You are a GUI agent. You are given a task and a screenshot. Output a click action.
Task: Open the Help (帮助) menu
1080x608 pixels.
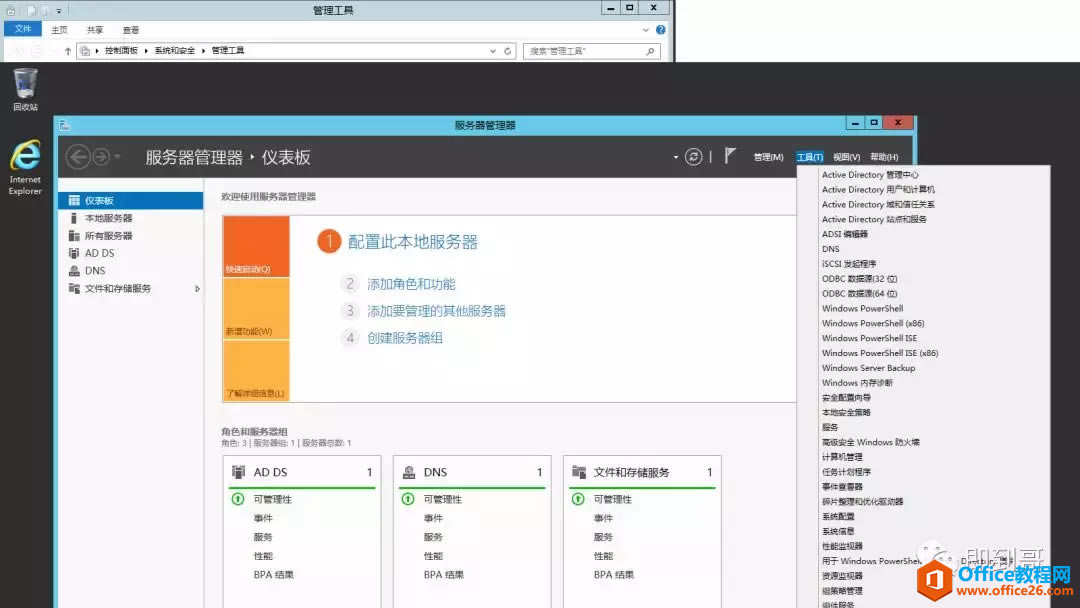point(884,157)
